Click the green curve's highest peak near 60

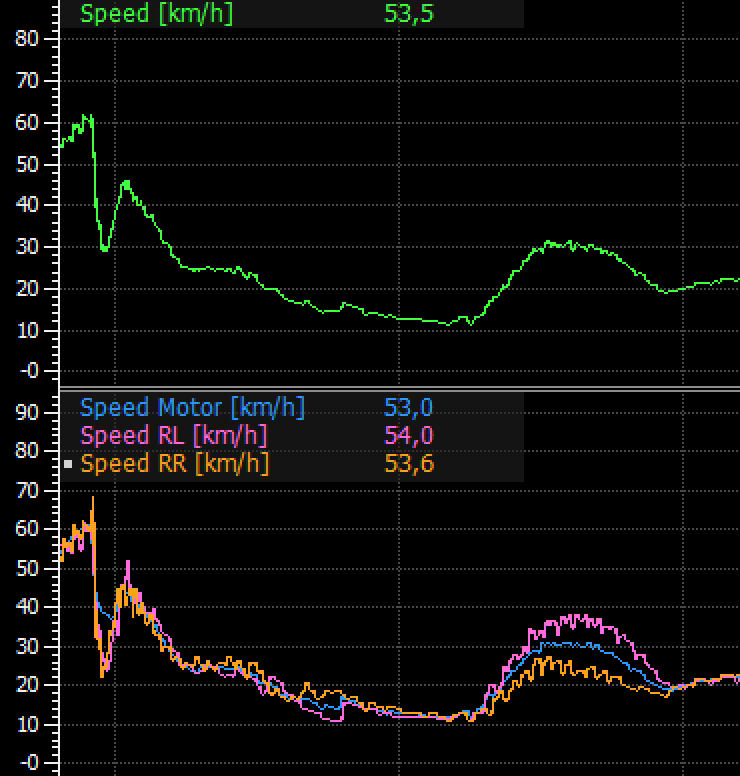(x=88, y=116)
